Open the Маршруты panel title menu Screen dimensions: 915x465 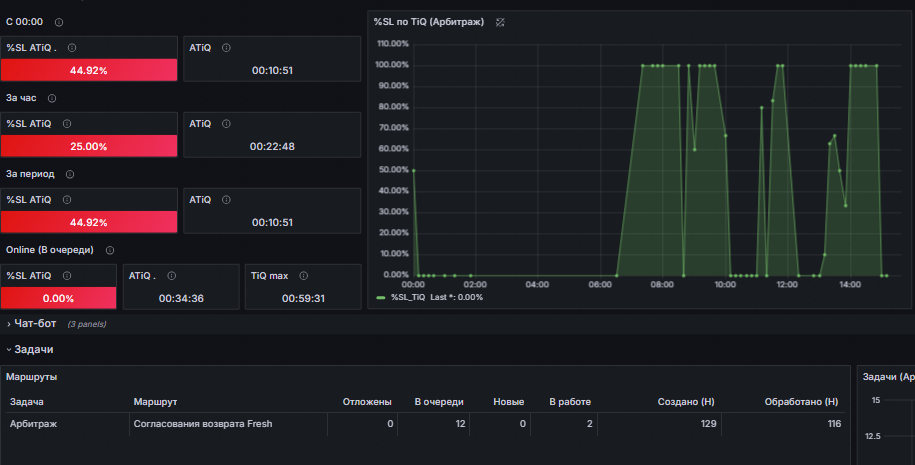coord(32,377)
